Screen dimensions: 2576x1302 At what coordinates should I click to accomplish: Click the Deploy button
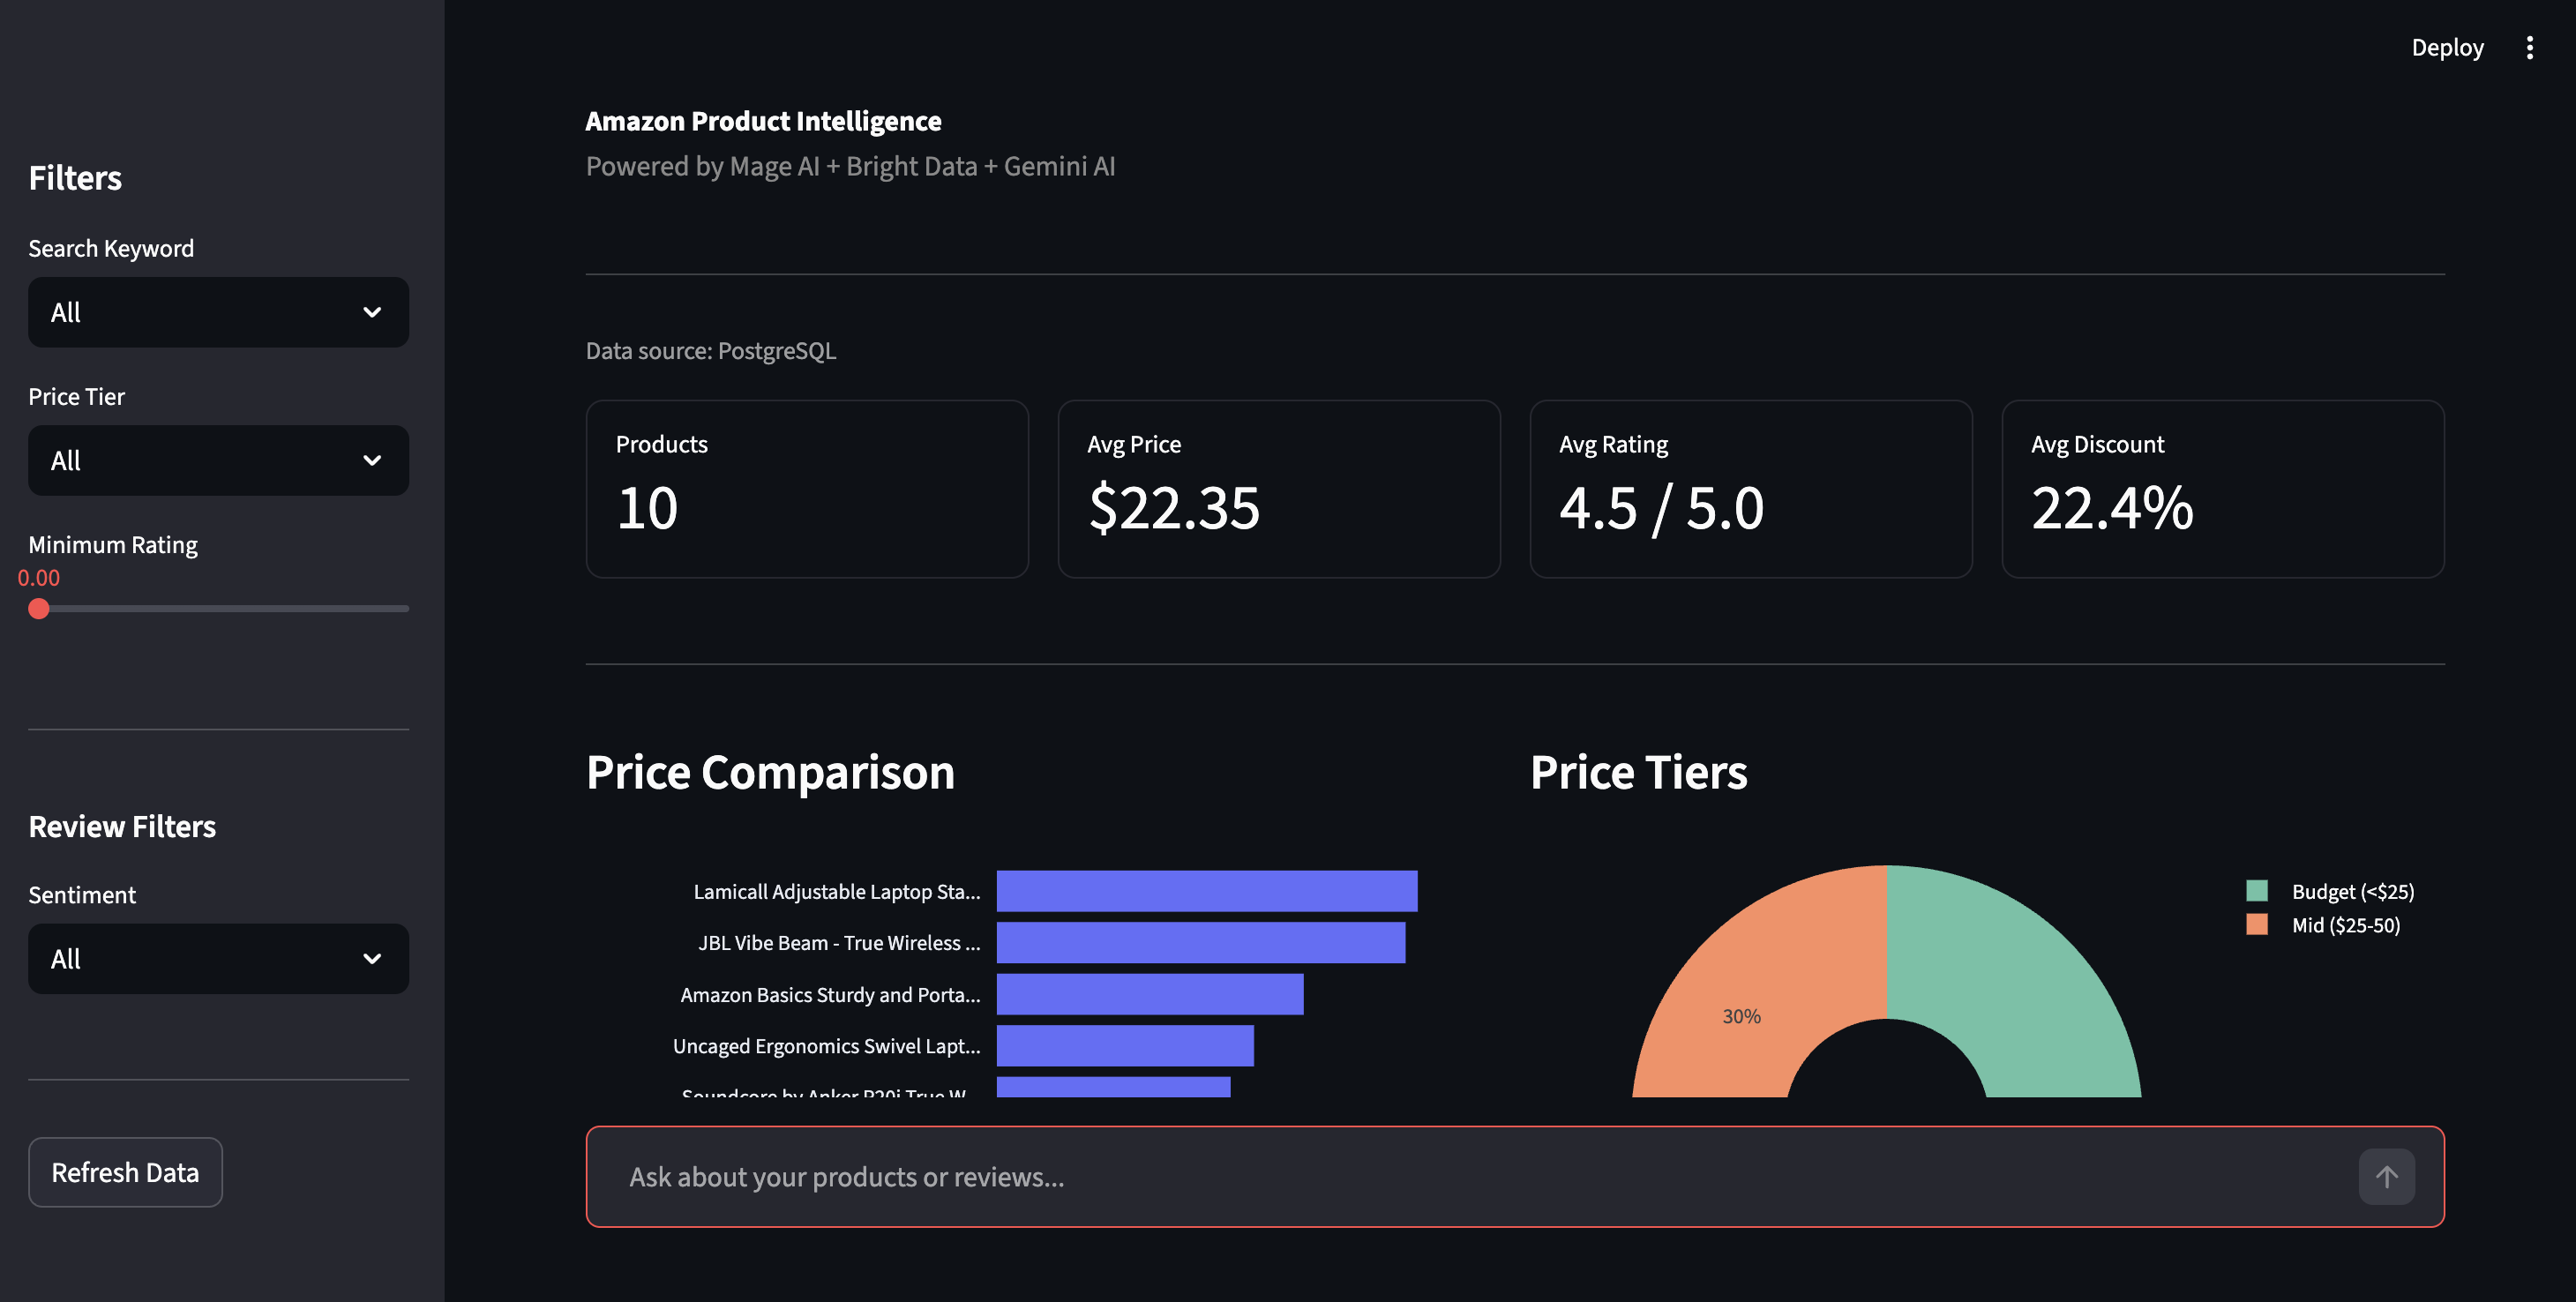[x=2447, y=47]
